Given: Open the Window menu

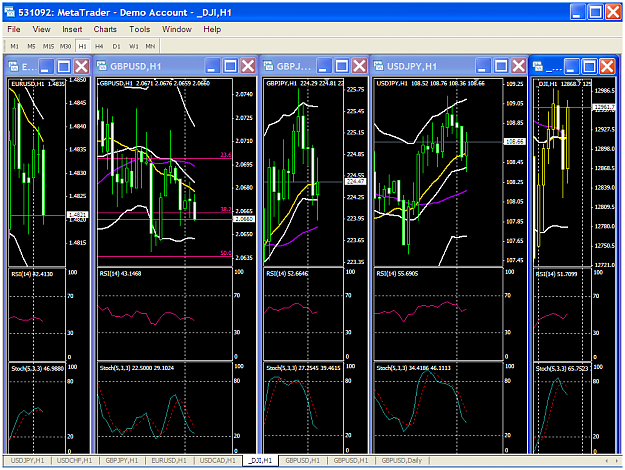Looking at the screenshot, I should pyautogui.click(x=177, y=29).
